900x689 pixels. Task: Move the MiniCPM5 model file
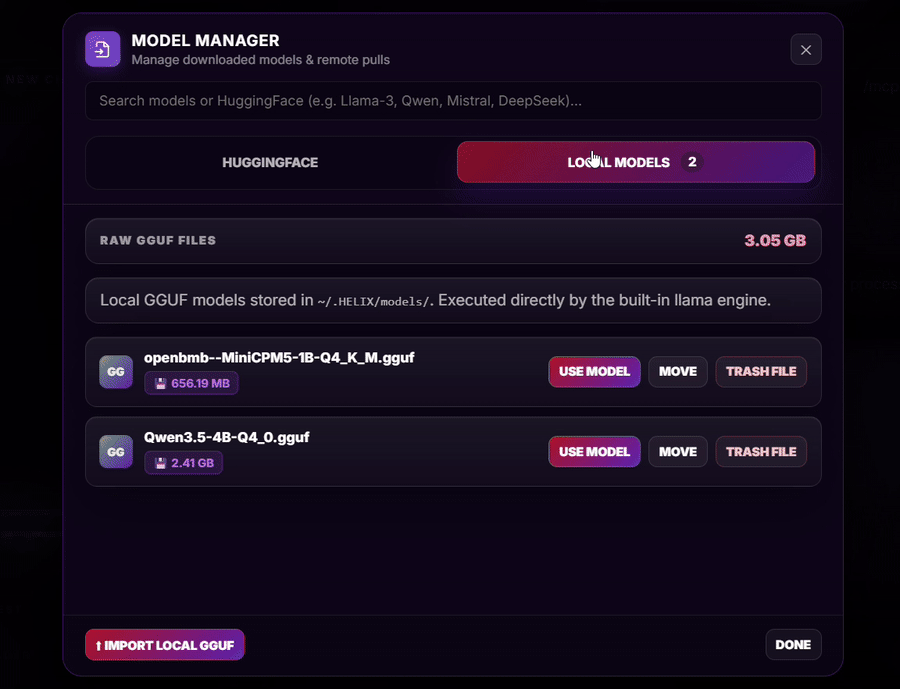tap(678, 372)
